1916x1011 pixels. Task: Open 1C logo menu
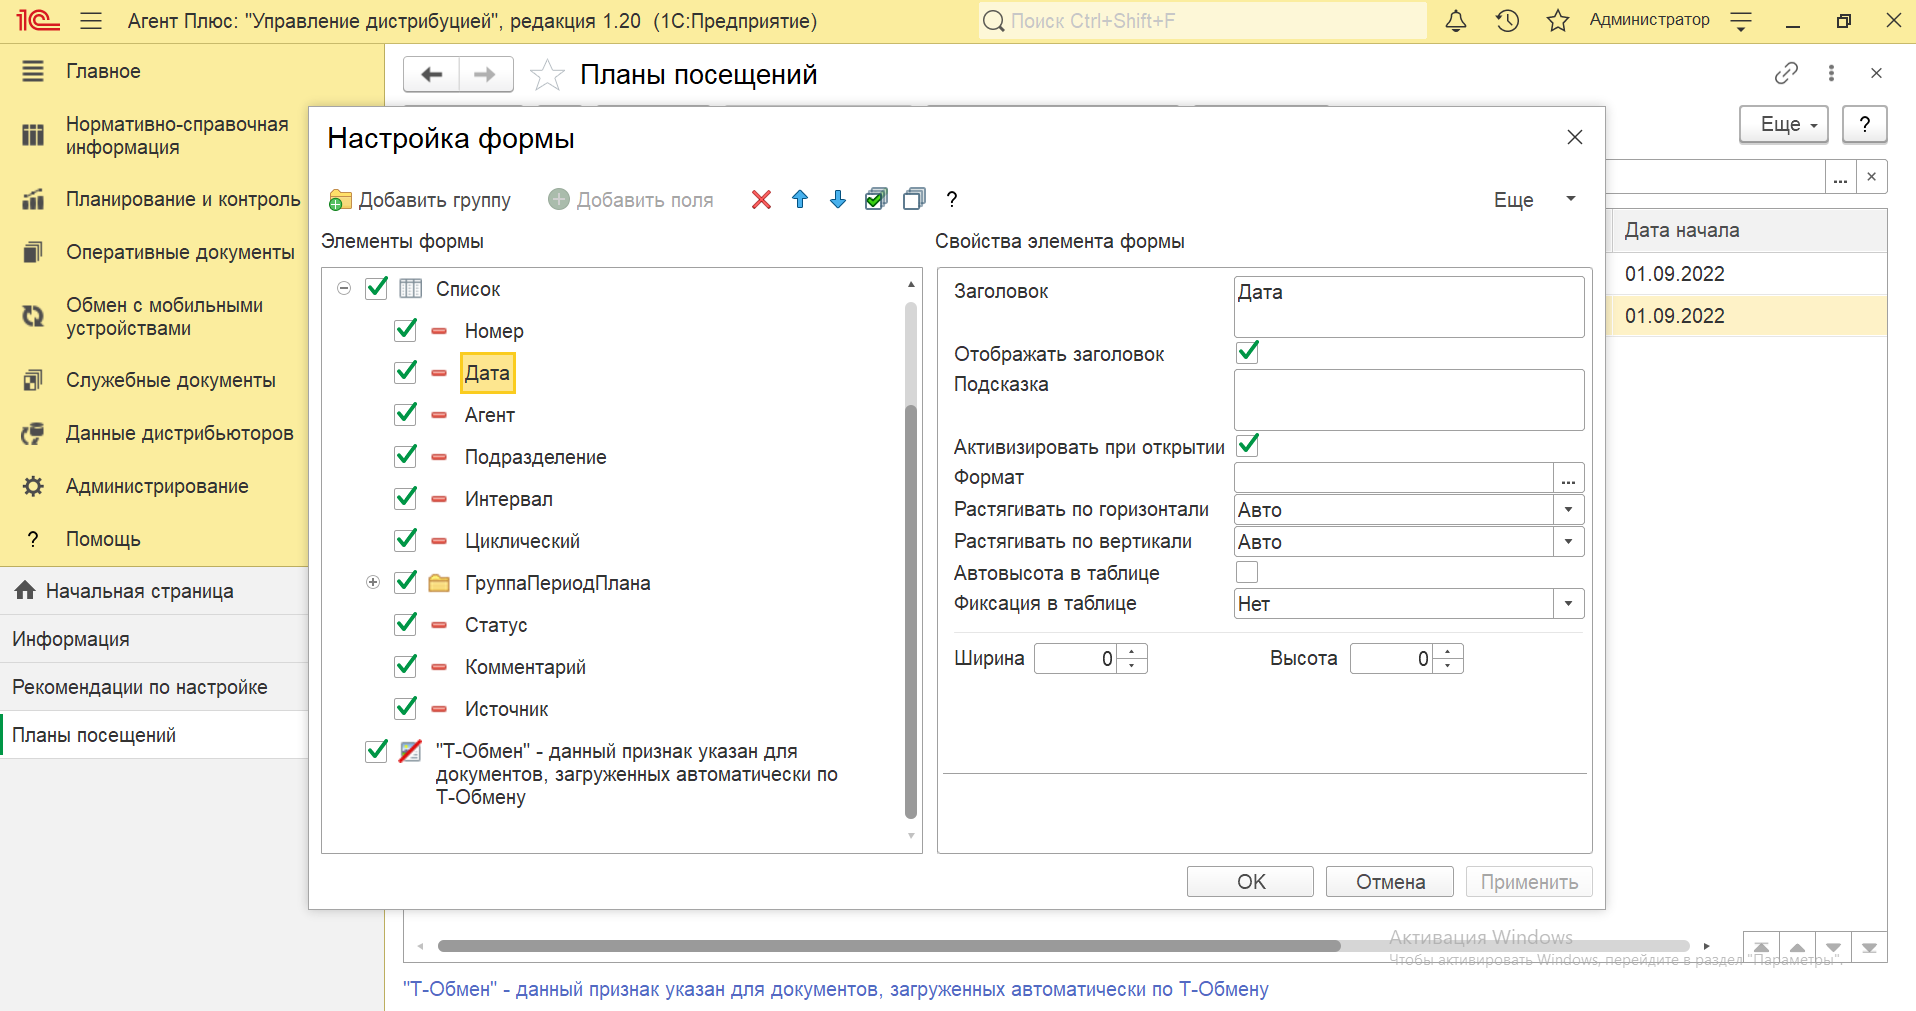[x=38, y=21]
